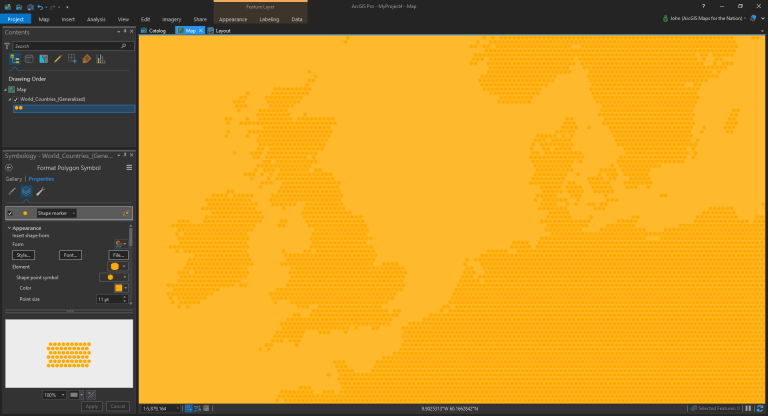Click the color-lock icon in Shape marker row

click(126, 213)
